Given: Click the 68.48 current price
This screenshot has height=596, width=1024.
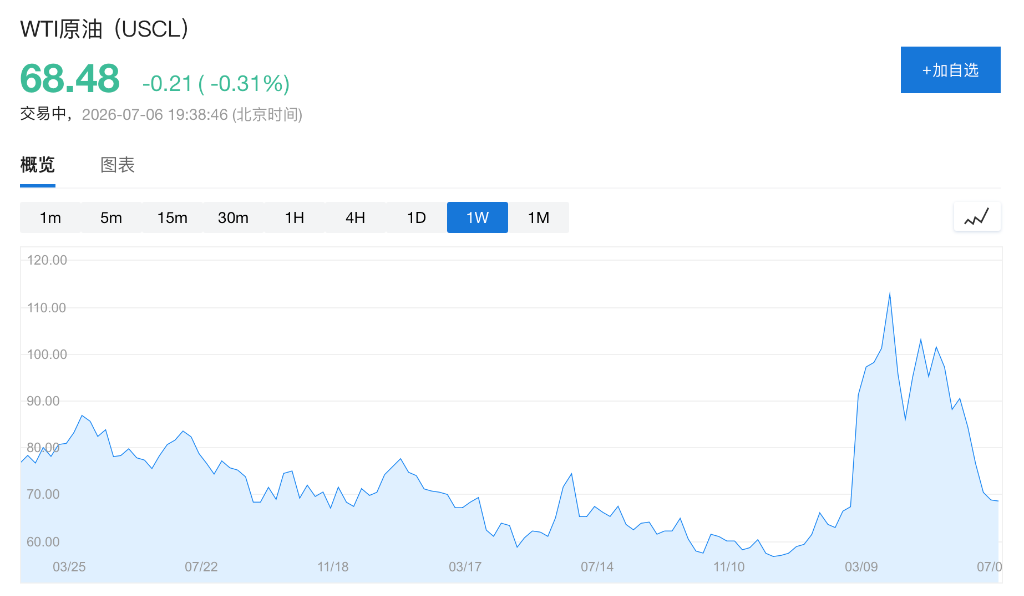Looking at the screenshot, I should 70,78.
